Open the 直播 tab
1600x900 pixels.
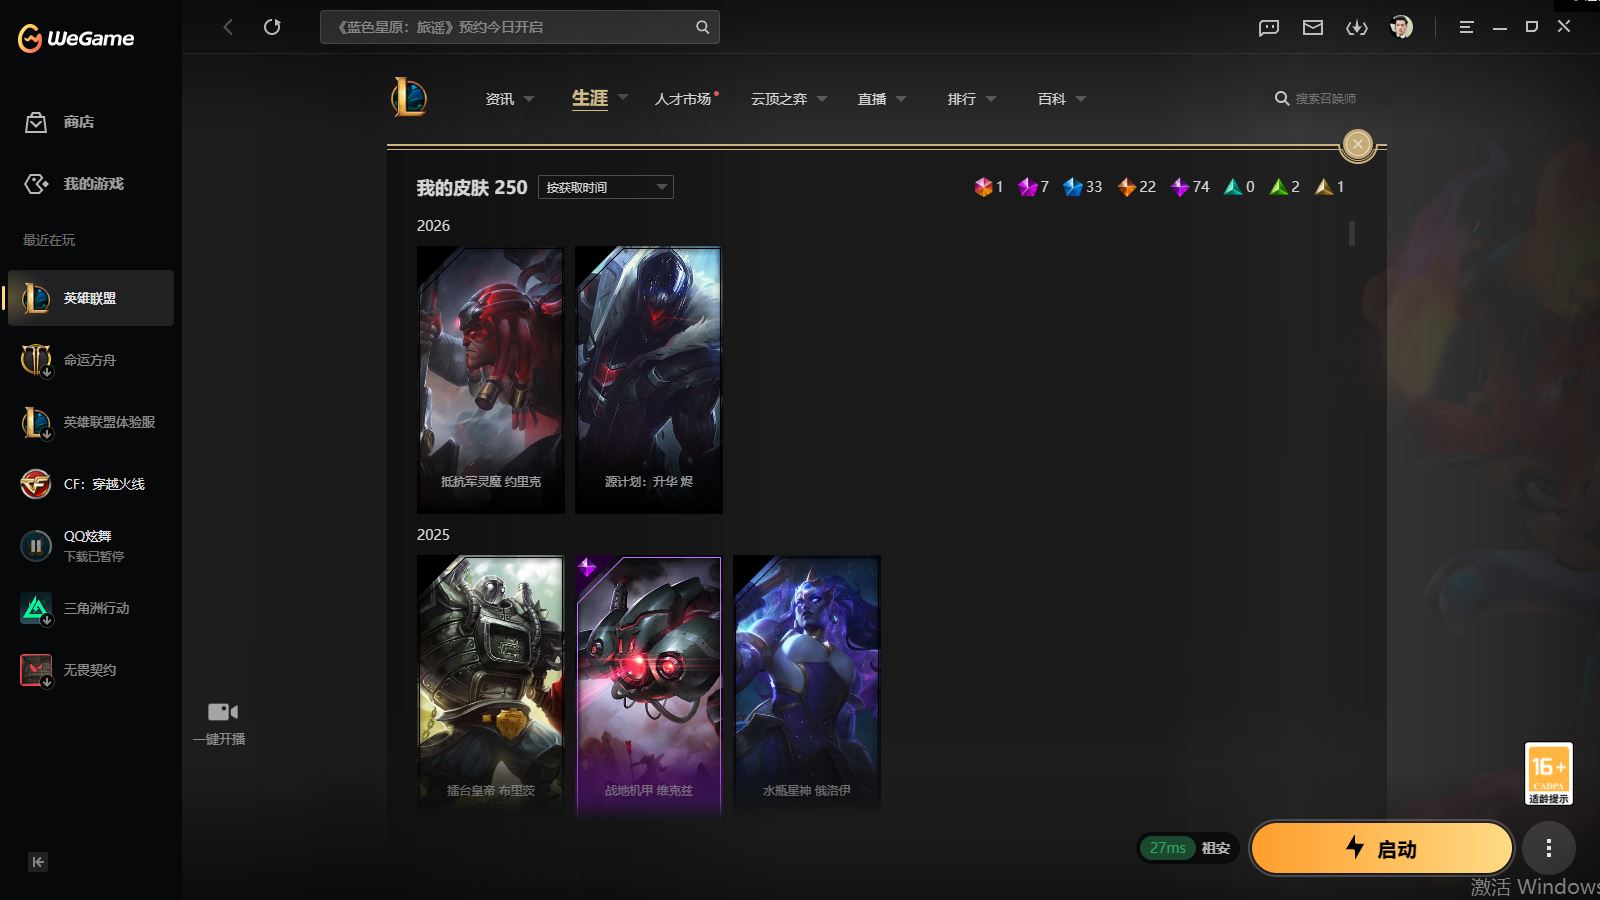click(x=872, y=99)
